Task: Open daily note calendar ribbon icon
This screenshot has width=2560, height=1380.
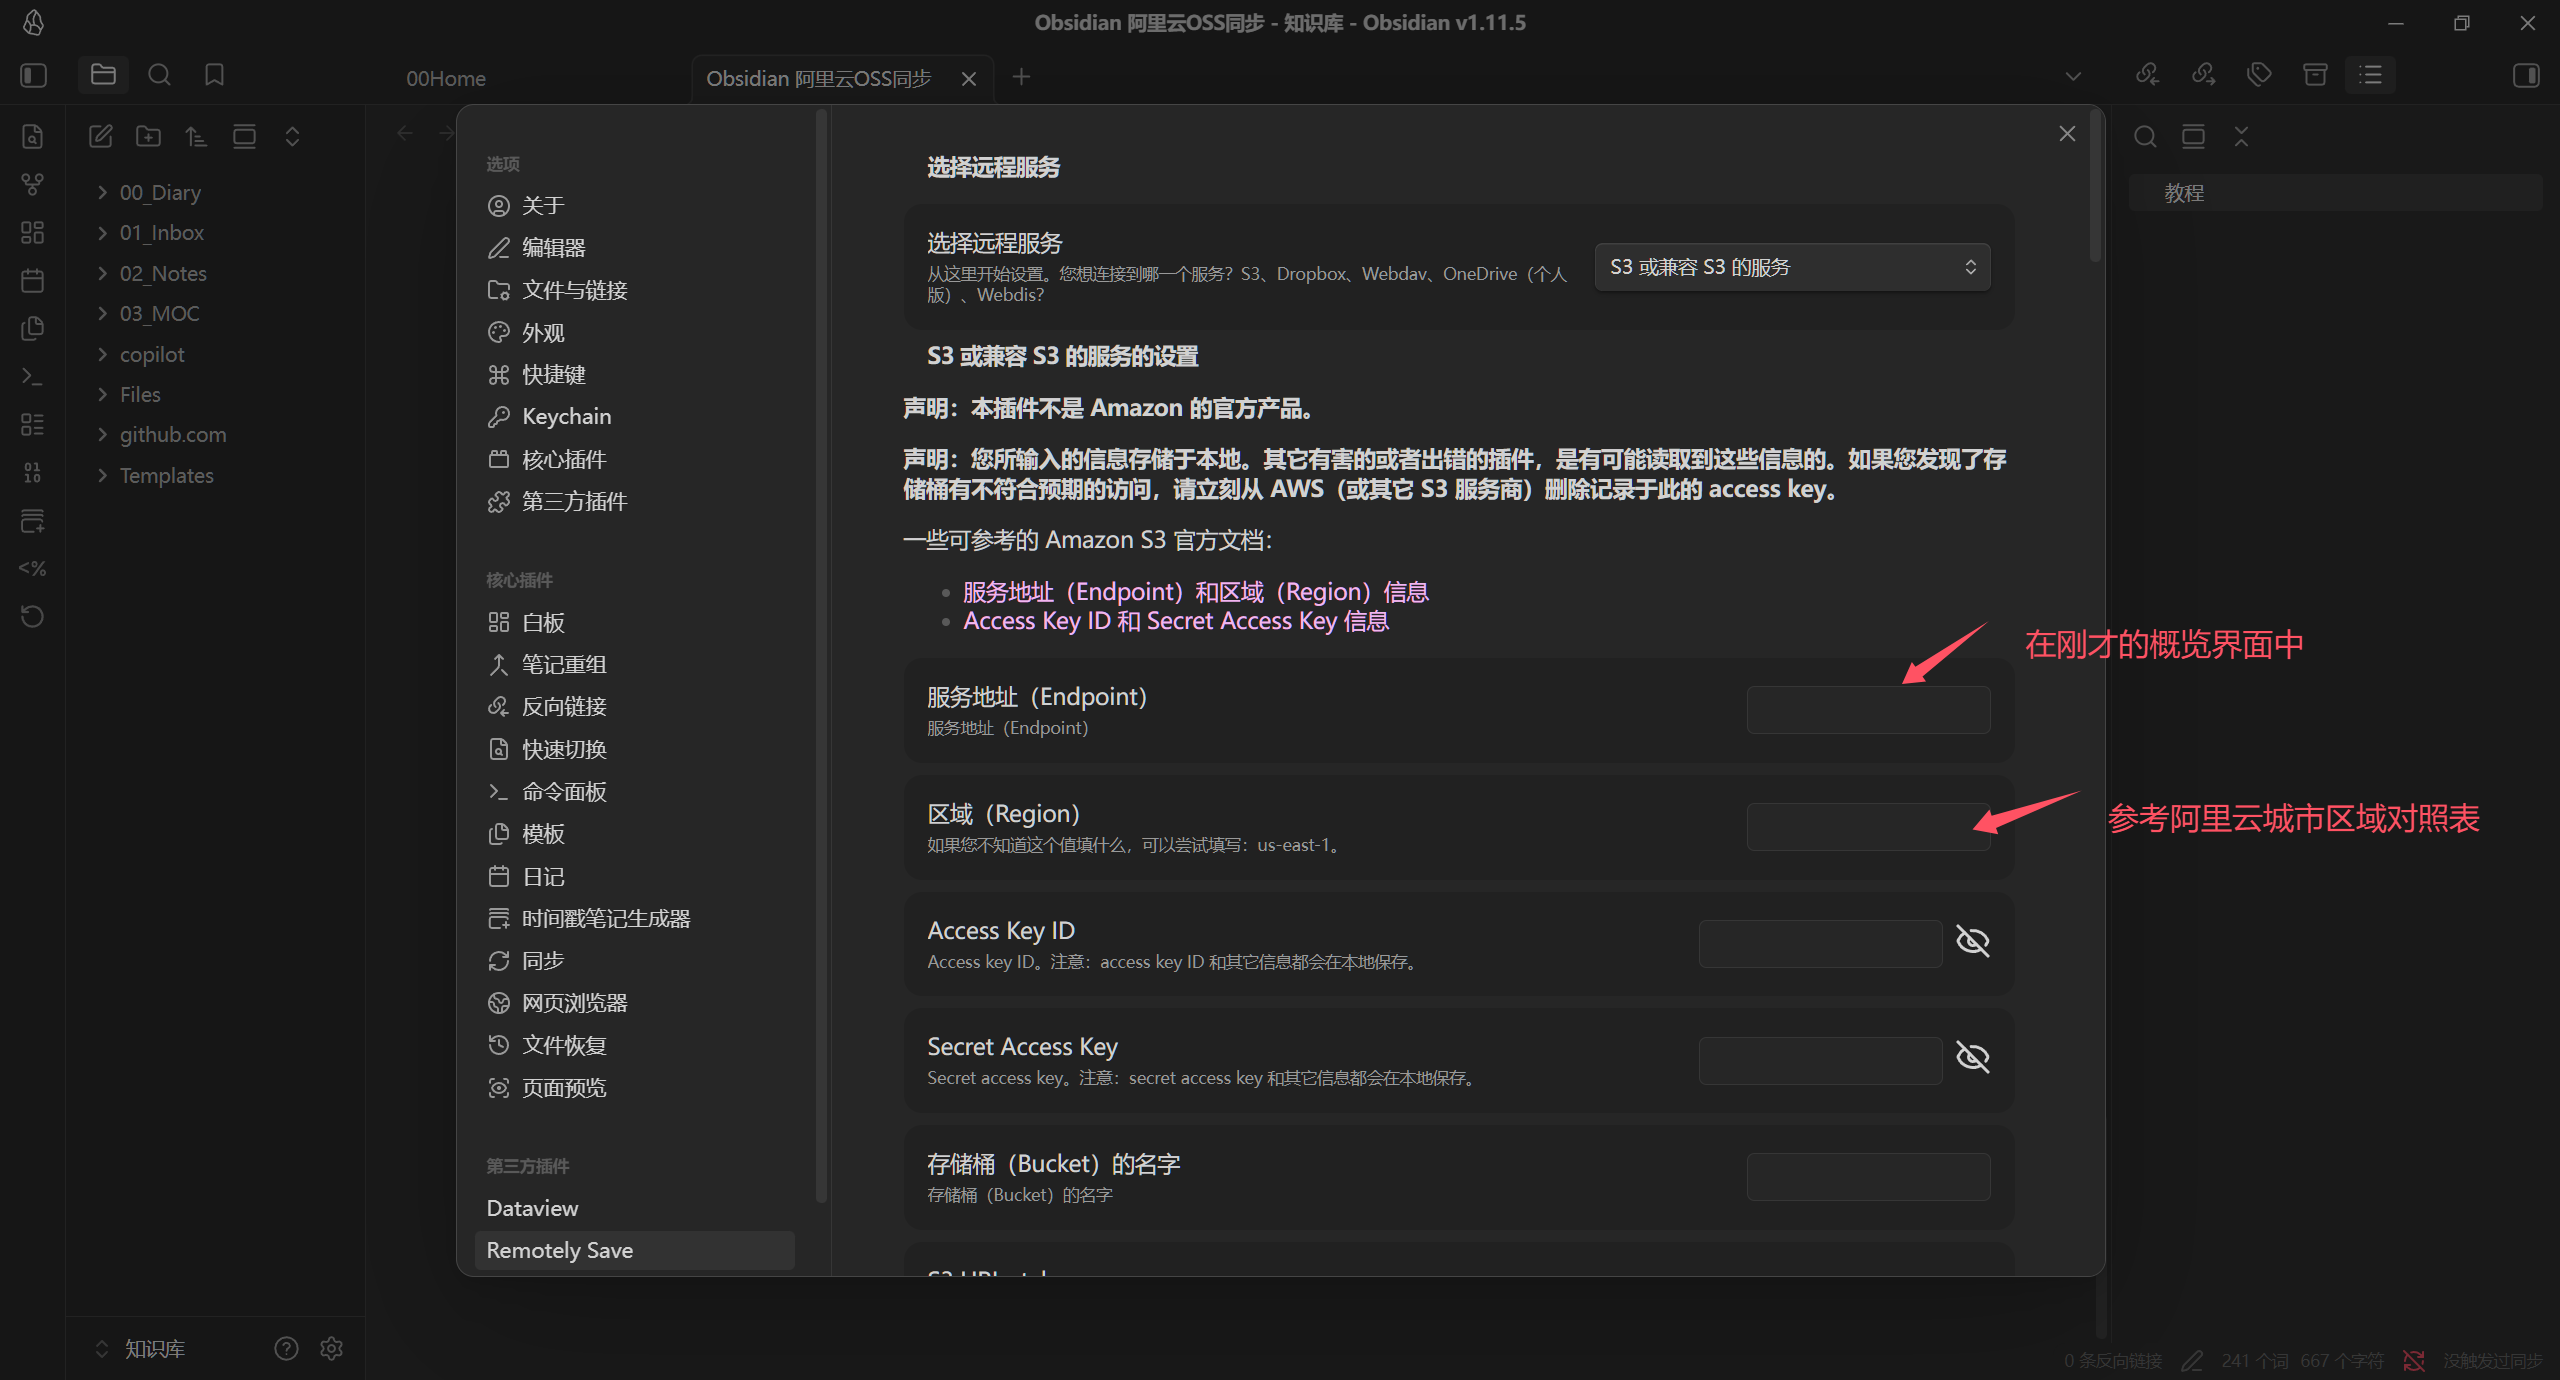Action: tap(33, 280)
